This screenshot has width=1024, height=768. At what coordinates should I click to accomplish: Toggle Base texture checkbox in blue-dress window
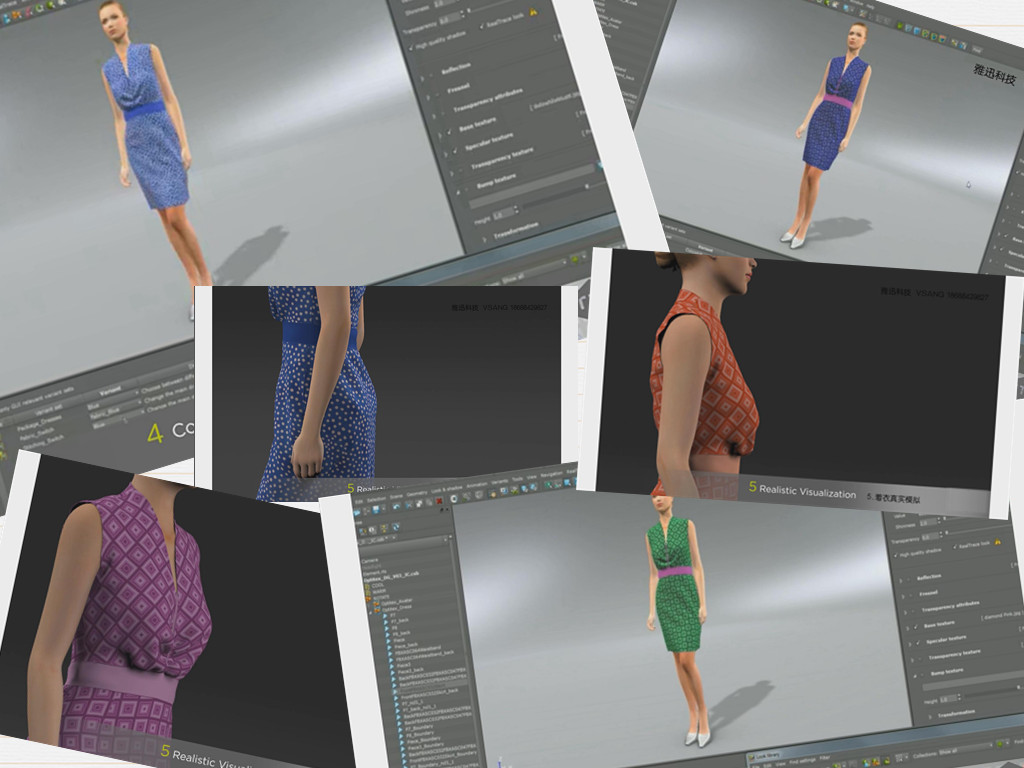point(449,132)
